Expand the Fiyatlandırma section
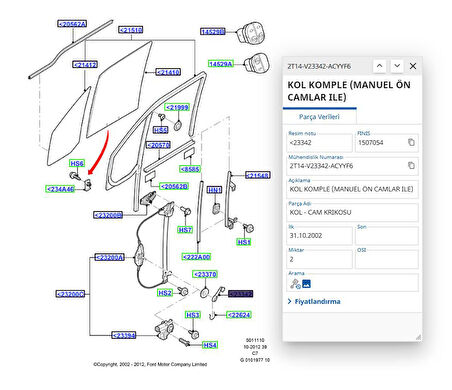 314,301
